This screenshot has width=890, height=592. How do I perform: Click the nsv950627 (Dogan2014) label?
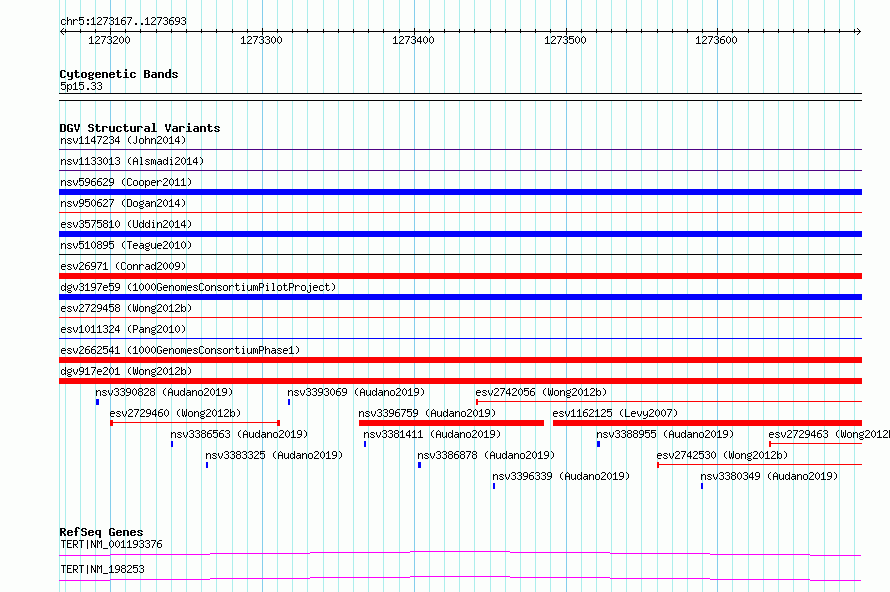[123, 203]
